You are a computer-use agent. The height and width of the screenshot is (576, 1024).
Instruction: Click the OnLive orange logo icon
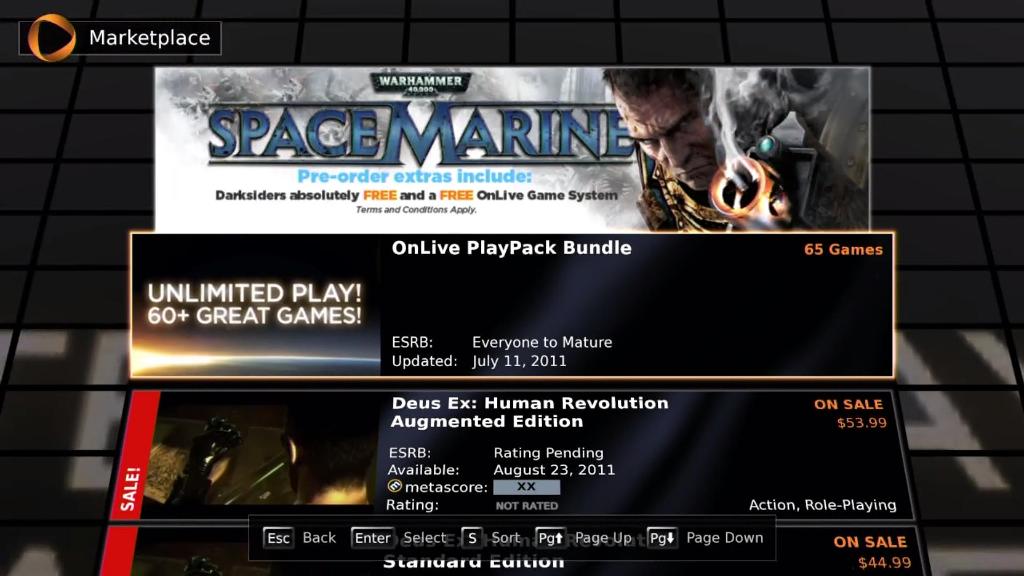52,38
